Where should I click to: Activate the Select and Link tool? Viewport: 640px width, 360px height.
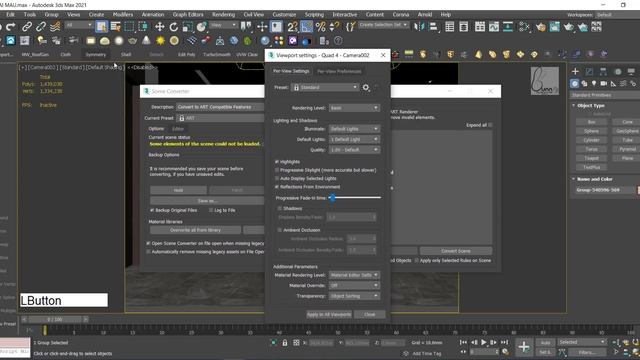coord(27,27)
